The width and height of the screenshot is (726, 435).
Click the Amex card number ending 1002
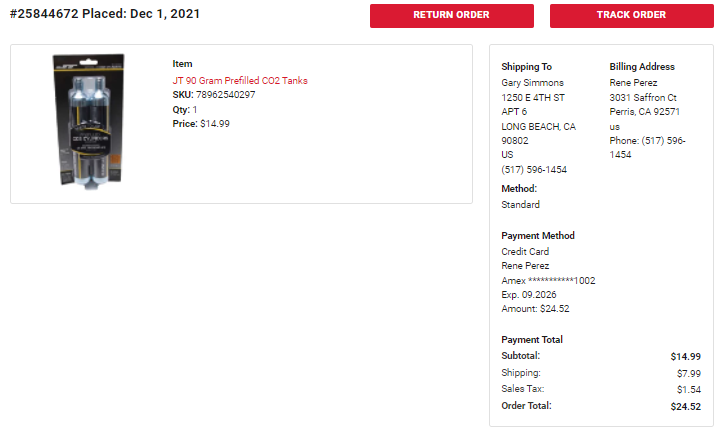point(548,280)
